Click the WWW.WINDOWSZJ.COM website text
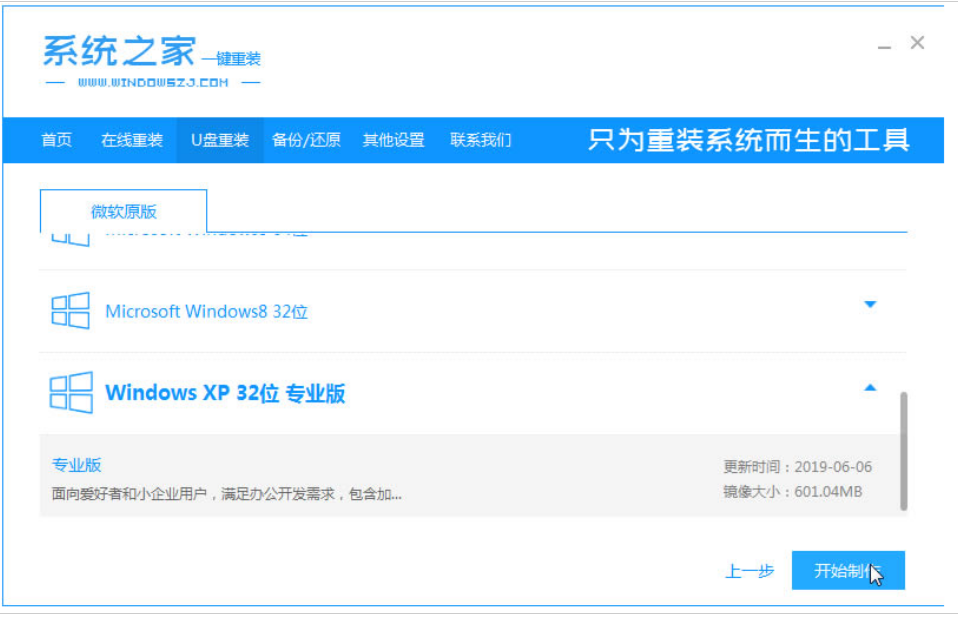Screen dimensions: 958x617 coord(153,82)
